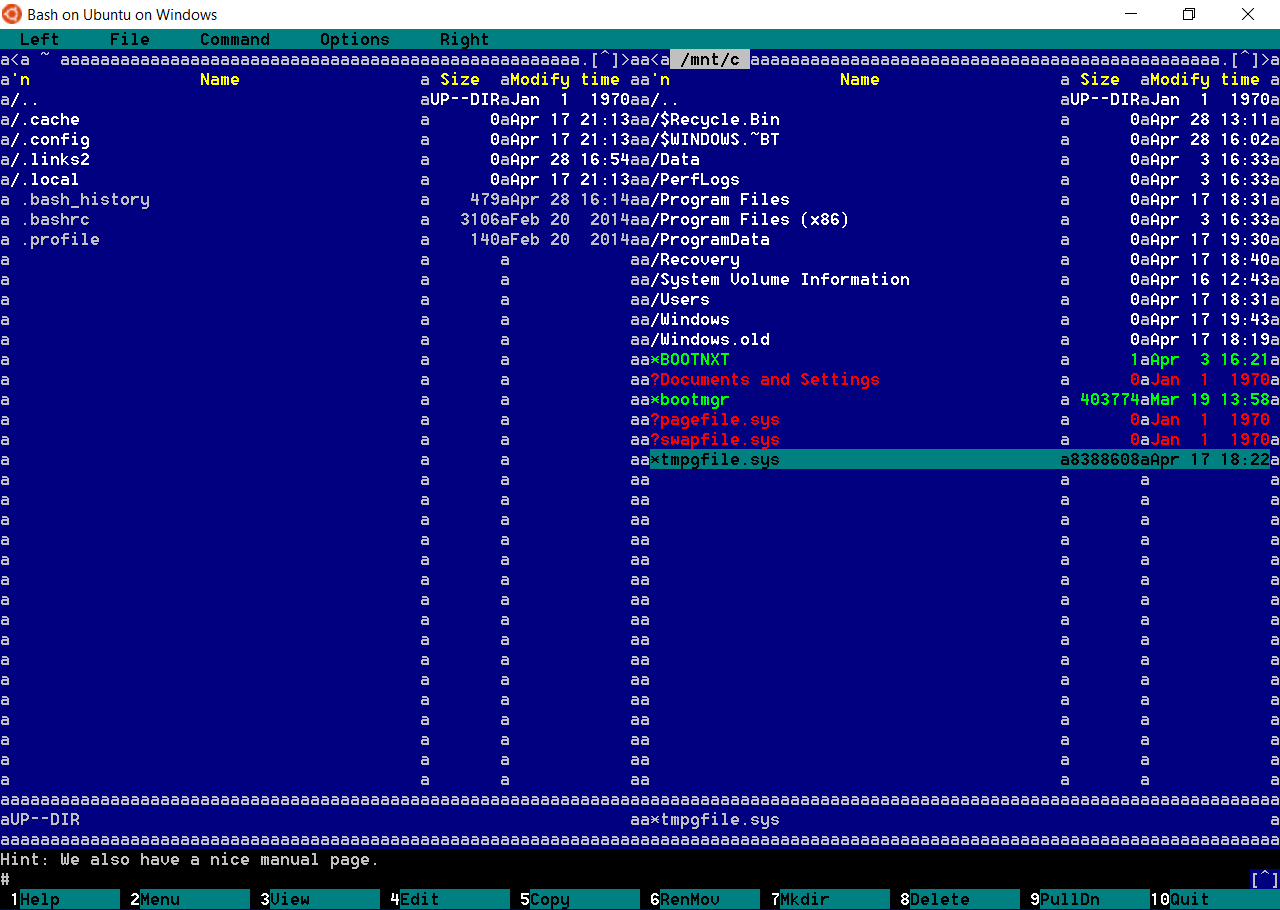This screenshot has width=1280, height=910.
Task: Open the Command menu
Action: (x=234, y=40)
